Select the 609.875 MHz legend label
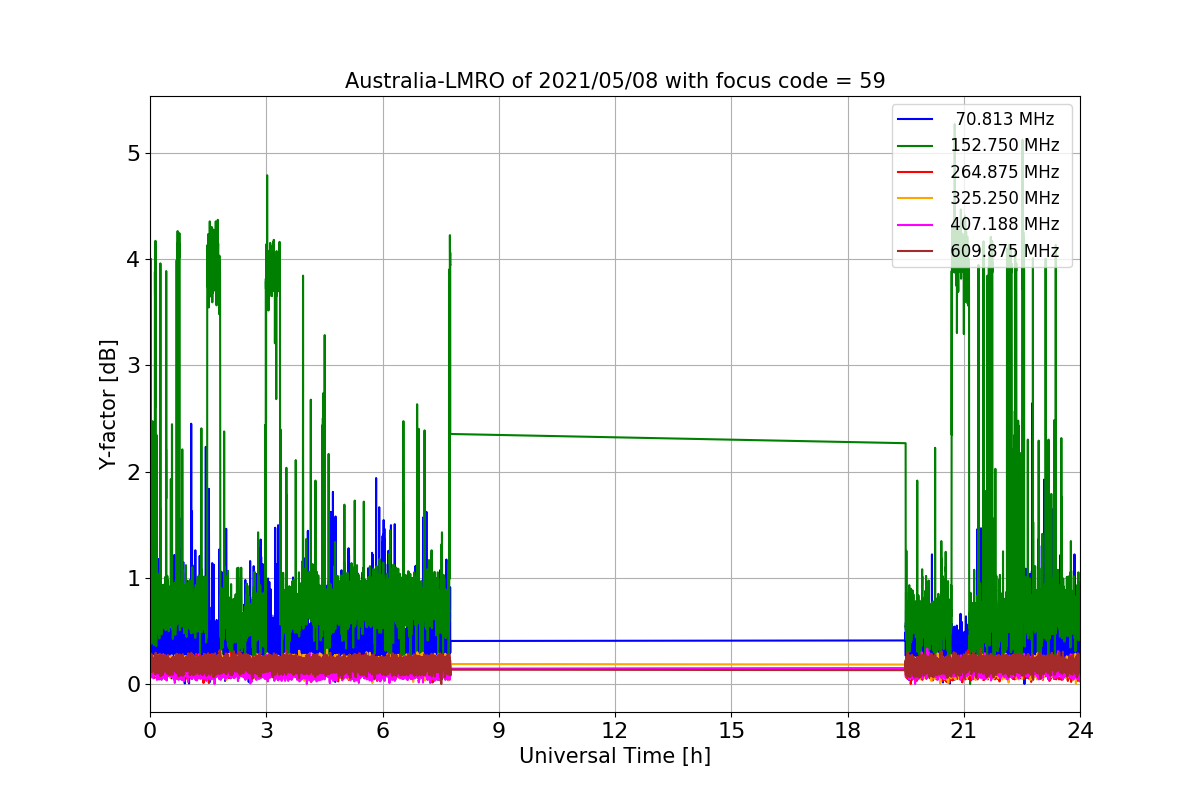 coord(1005,250)
